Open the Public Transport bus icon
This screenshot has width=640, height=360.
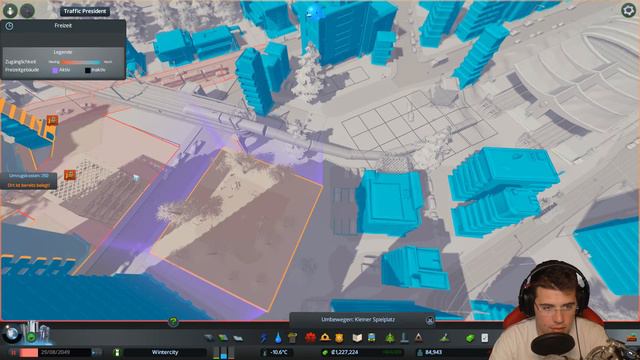(372, 338)
